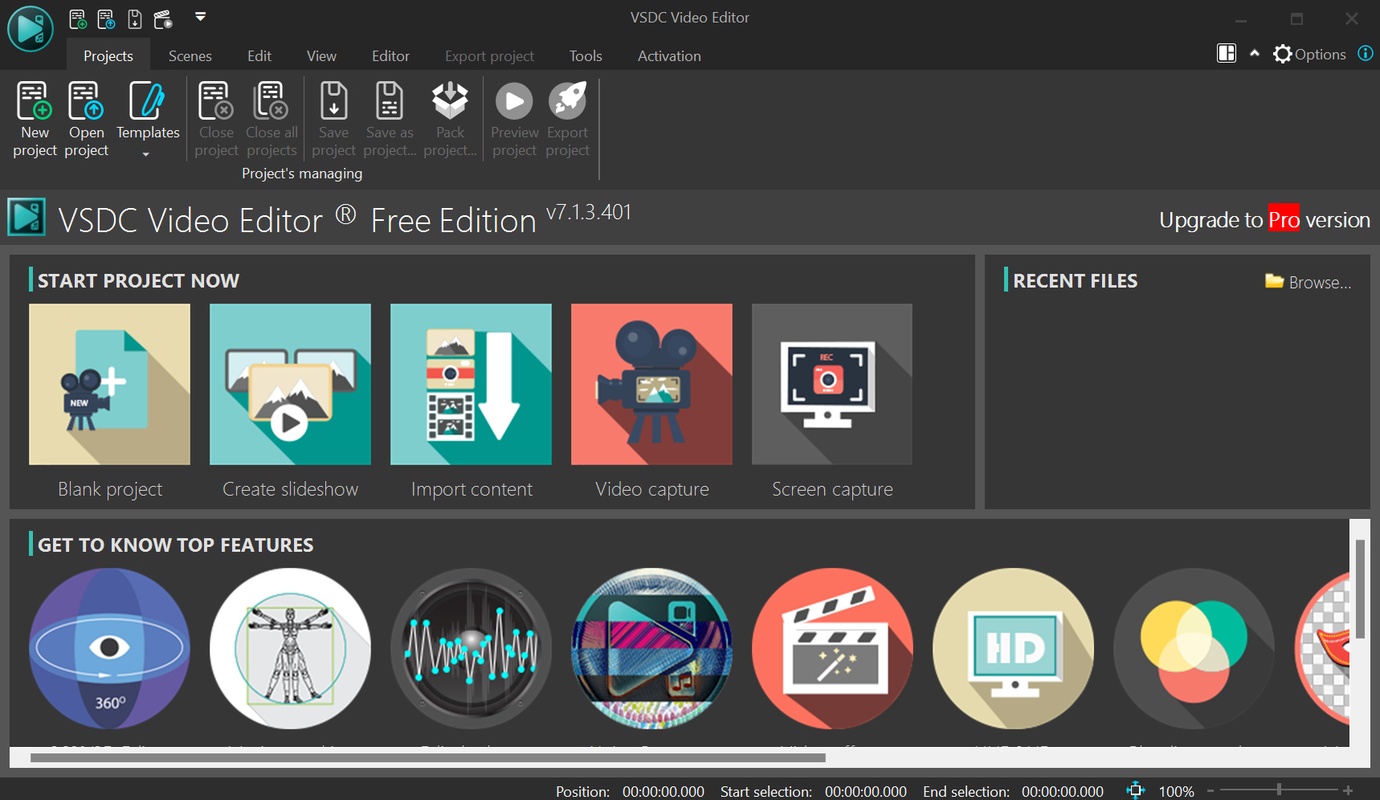
Task: Click the blue info icon beside Options
Action: tap(1365, 54)
